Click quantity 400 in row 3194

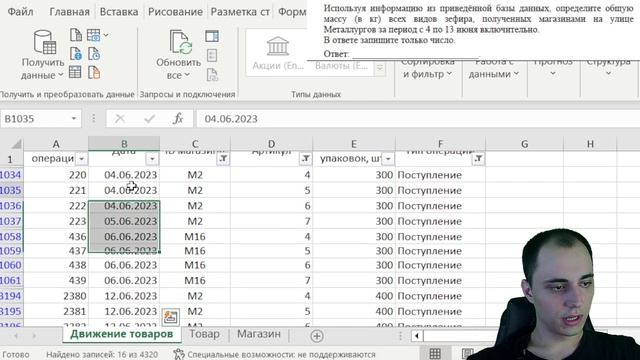click(x=353, y=296)
